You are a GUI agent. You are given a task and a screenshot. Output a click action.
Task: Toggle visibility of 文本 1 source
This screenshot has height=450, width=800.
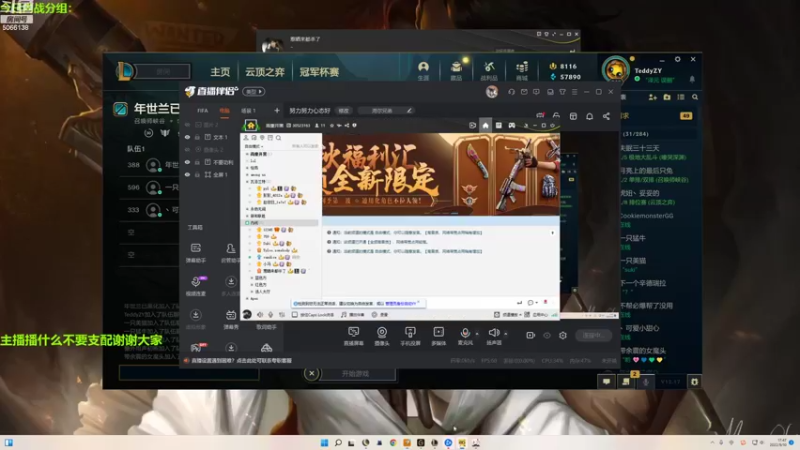tap(187, 137)
